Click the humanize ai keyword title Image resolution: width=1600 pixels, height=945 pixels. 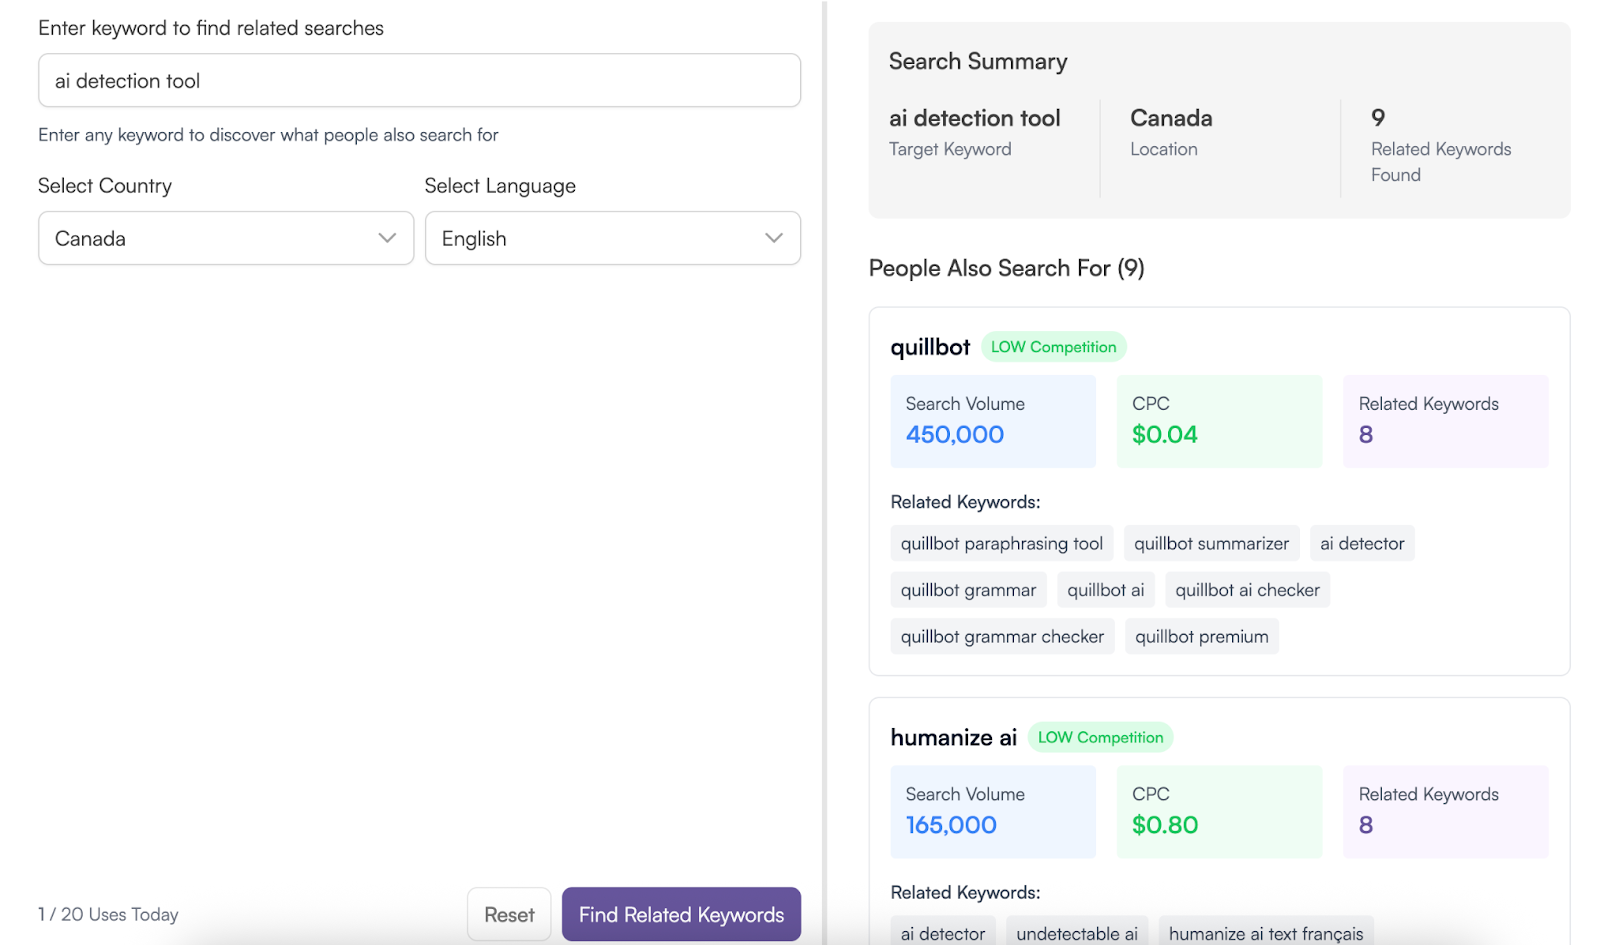[953, 737]
